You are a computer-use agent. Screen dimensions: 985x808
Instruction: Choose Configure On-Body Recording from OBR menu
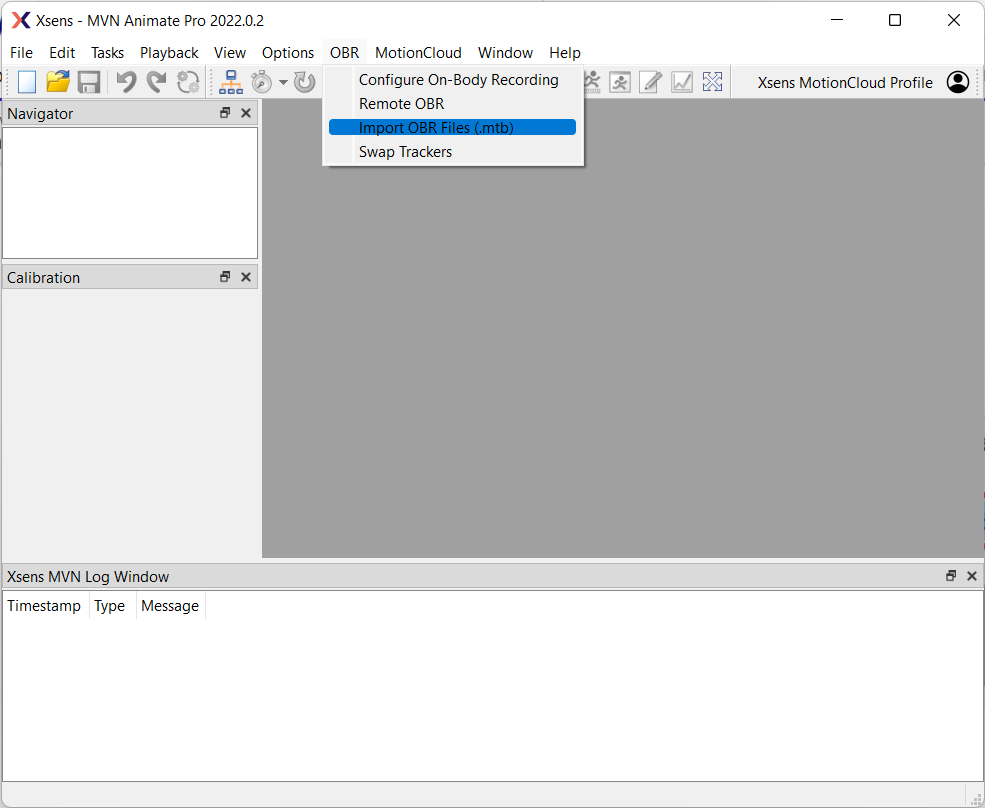tap(458, 80)
